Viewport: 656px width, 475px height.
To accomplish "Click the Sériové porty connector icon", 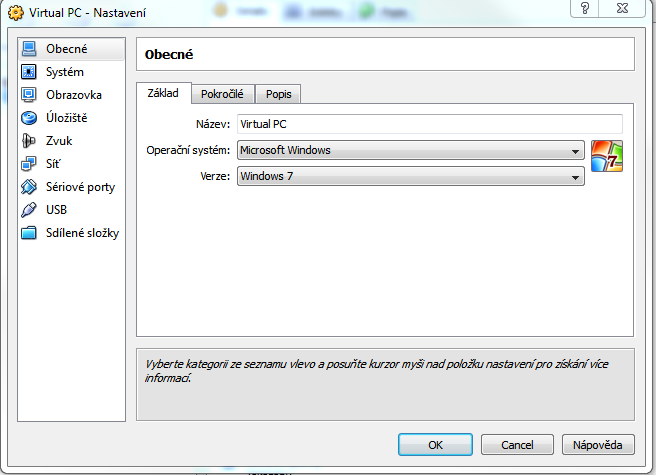I will coord(29,187).
